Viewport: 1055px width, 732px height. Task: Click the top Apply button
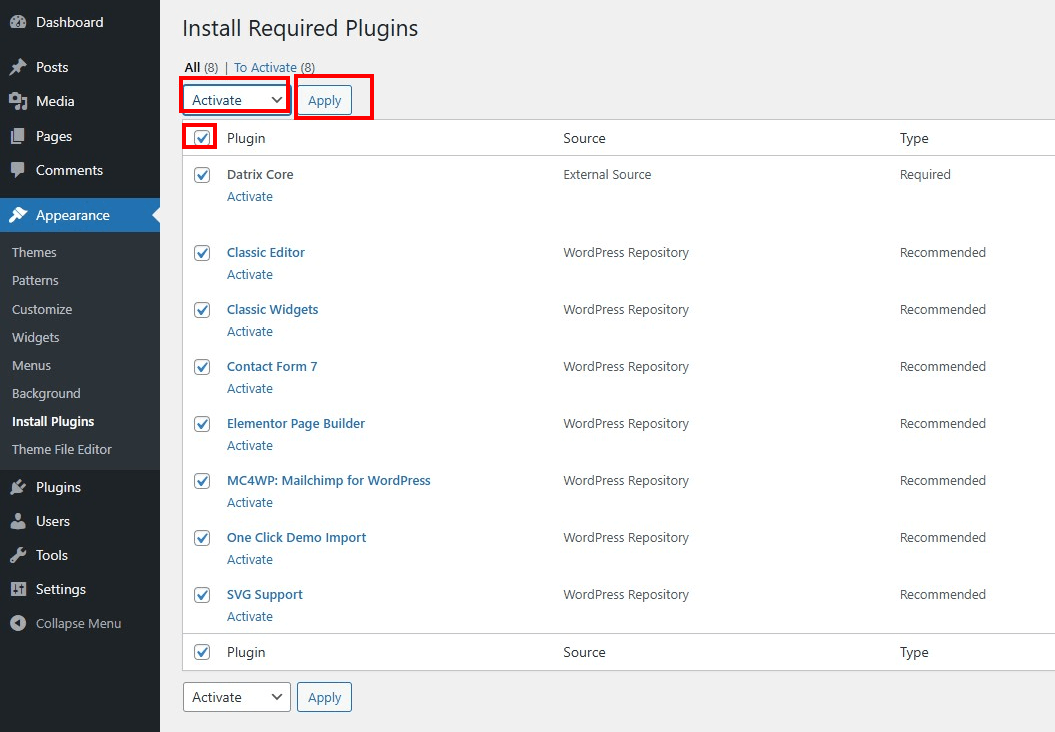click(324, 100)
